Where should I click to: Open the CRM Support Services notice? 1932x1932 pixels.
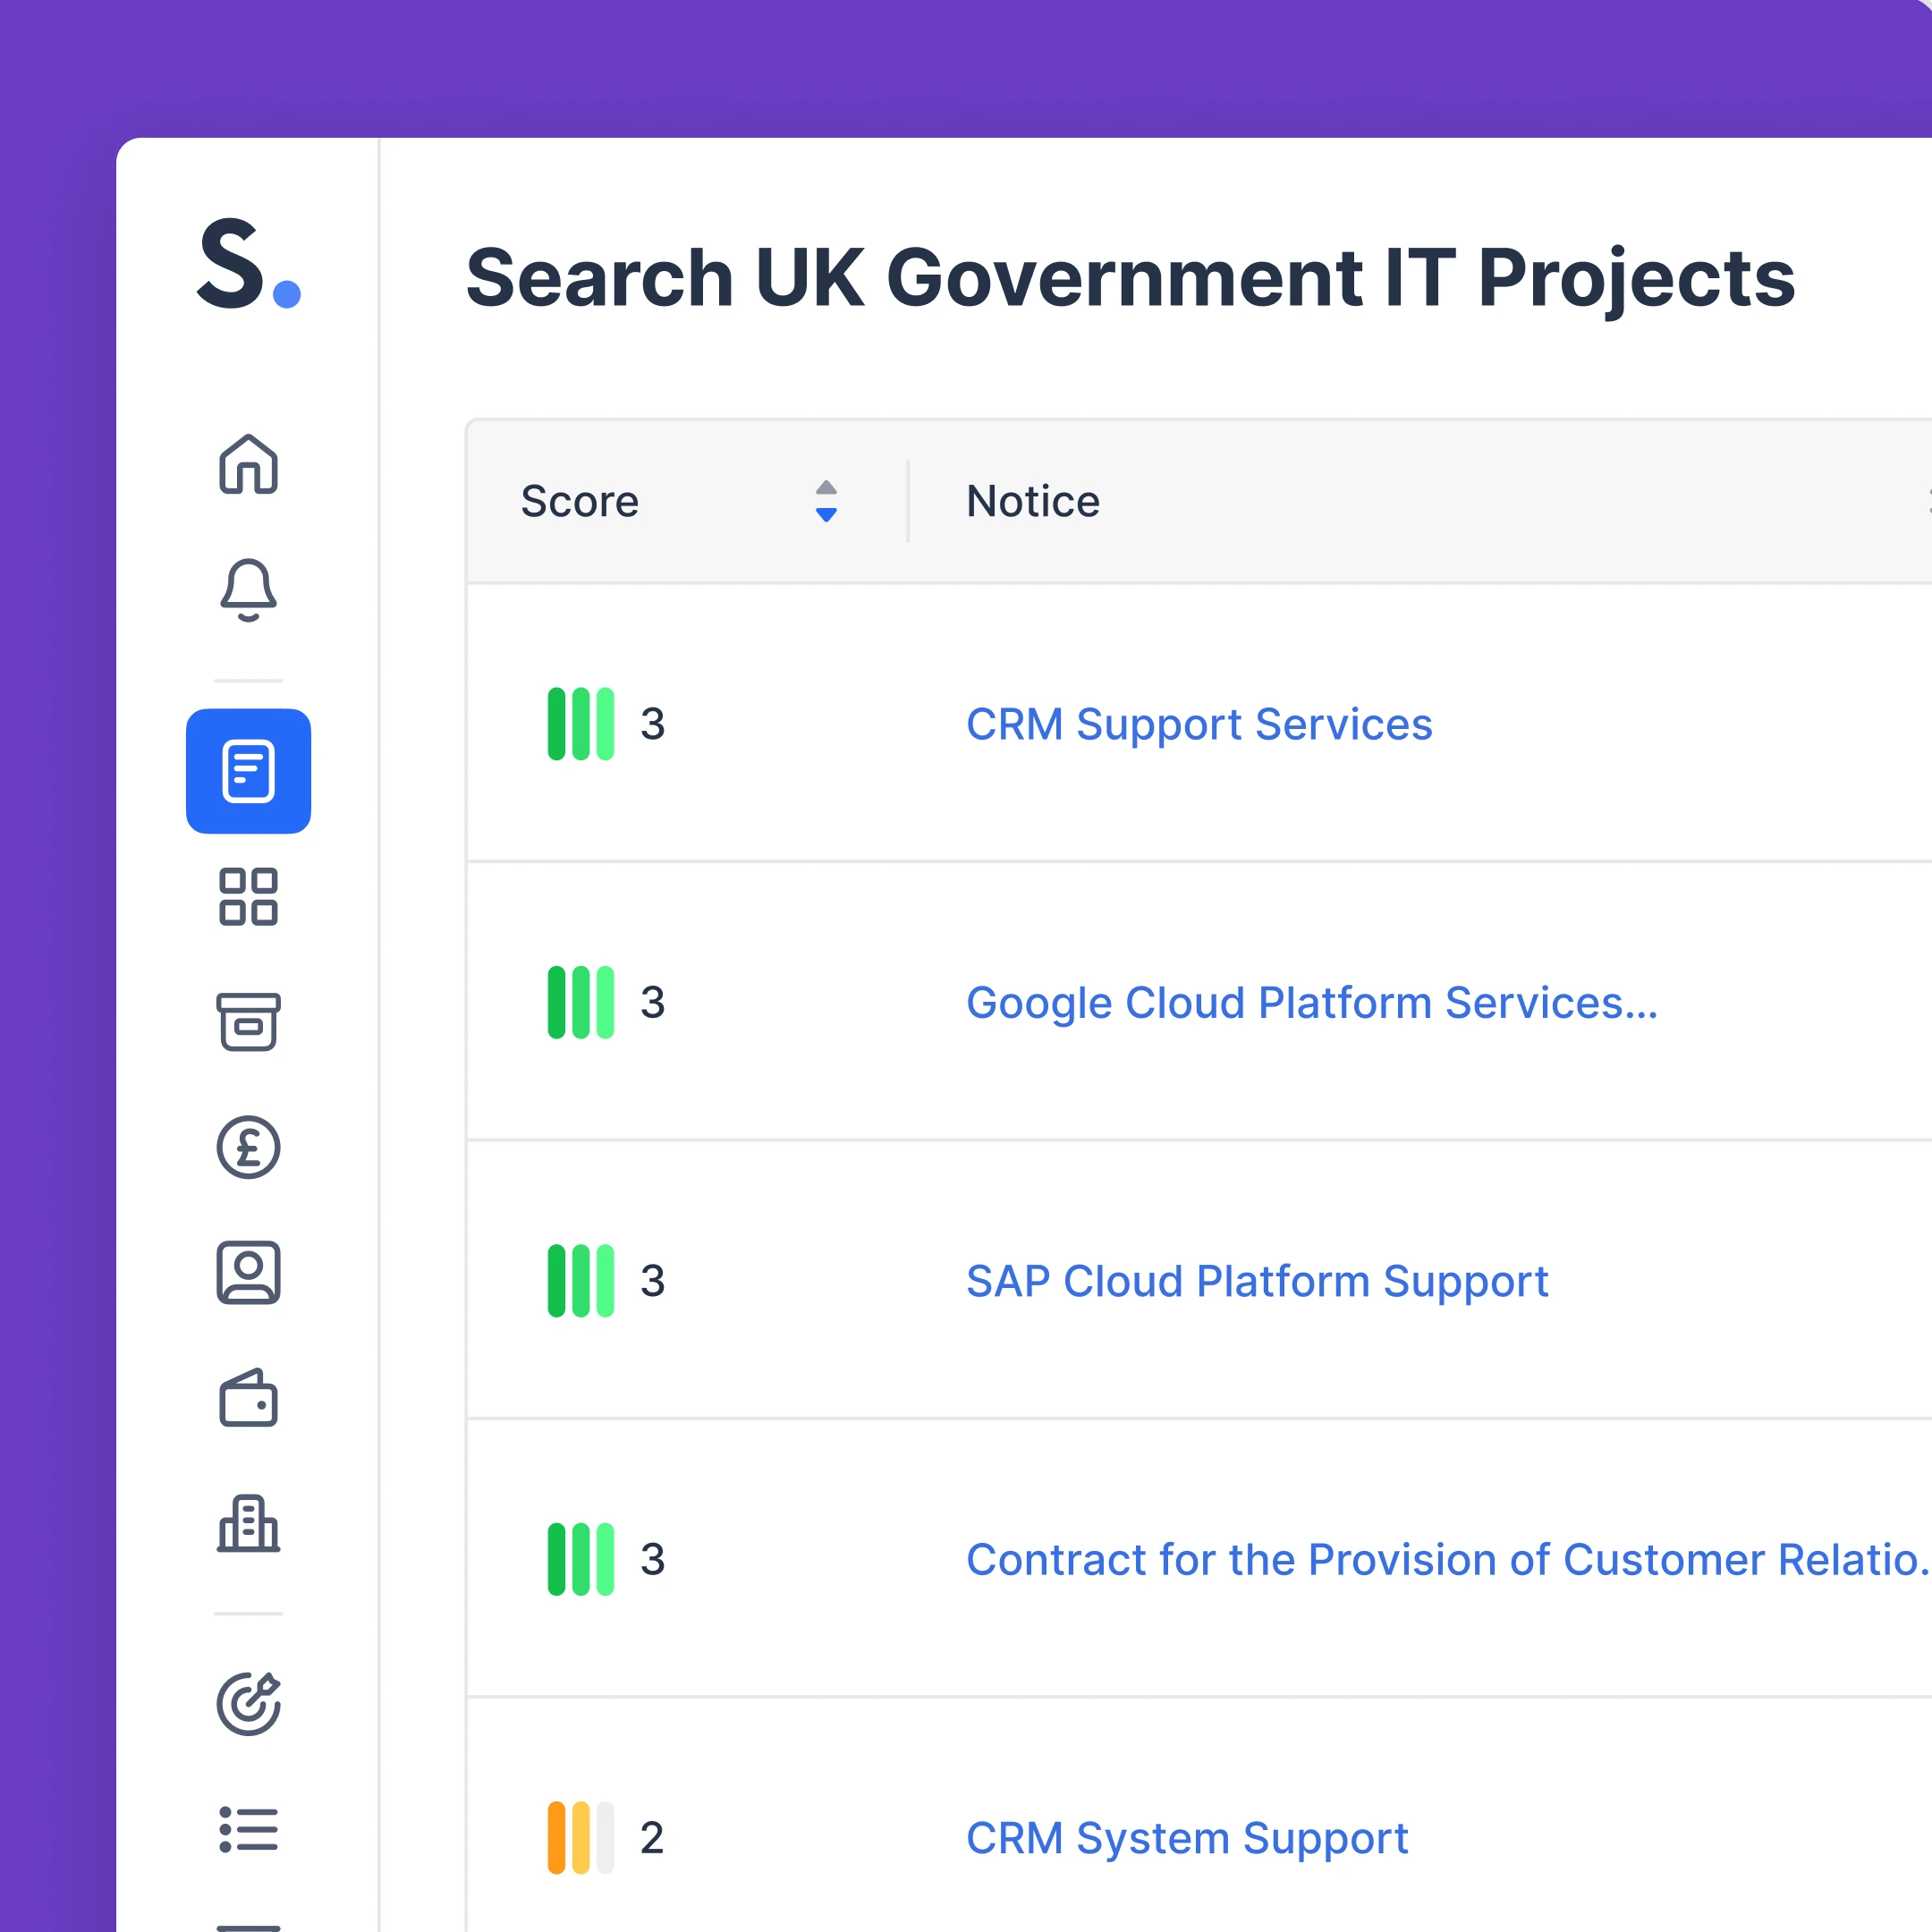click(1199, 724)
